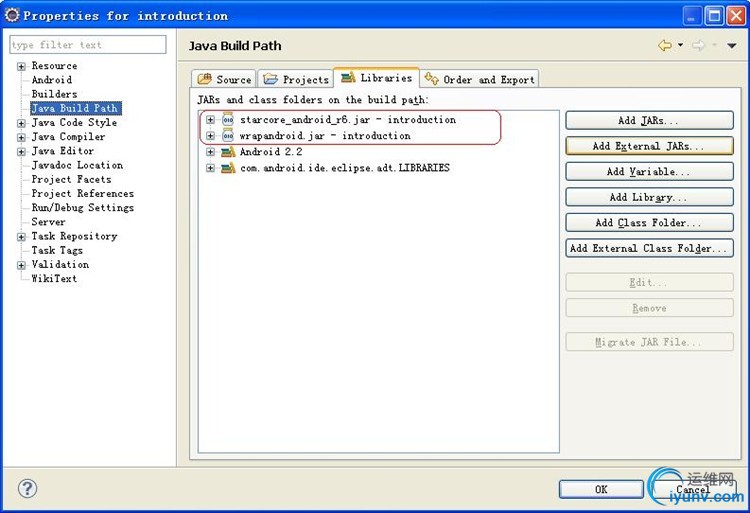750x513 pixels.
Task: Select com.android.ide.eclipse.adt.LIBRARIES row text
Action: pyautogui.click(x=344, y=168)
